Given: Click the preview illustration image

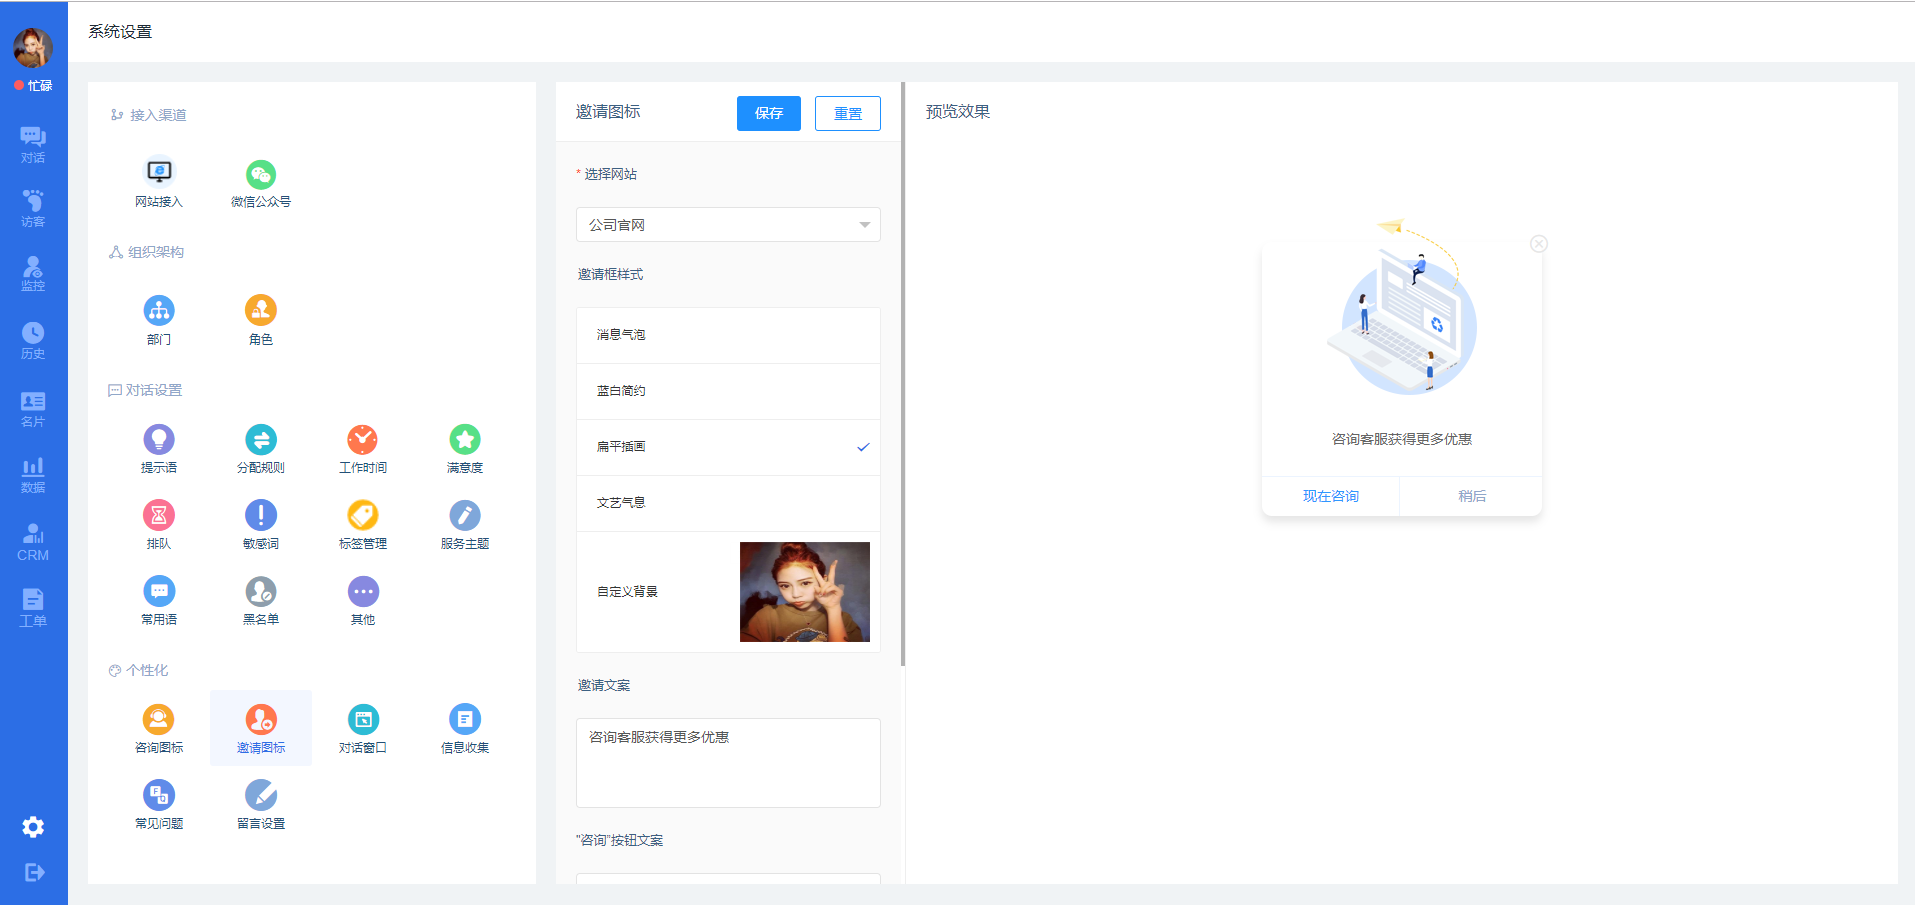Looking at the screenshot, I should click(1402, 308).
